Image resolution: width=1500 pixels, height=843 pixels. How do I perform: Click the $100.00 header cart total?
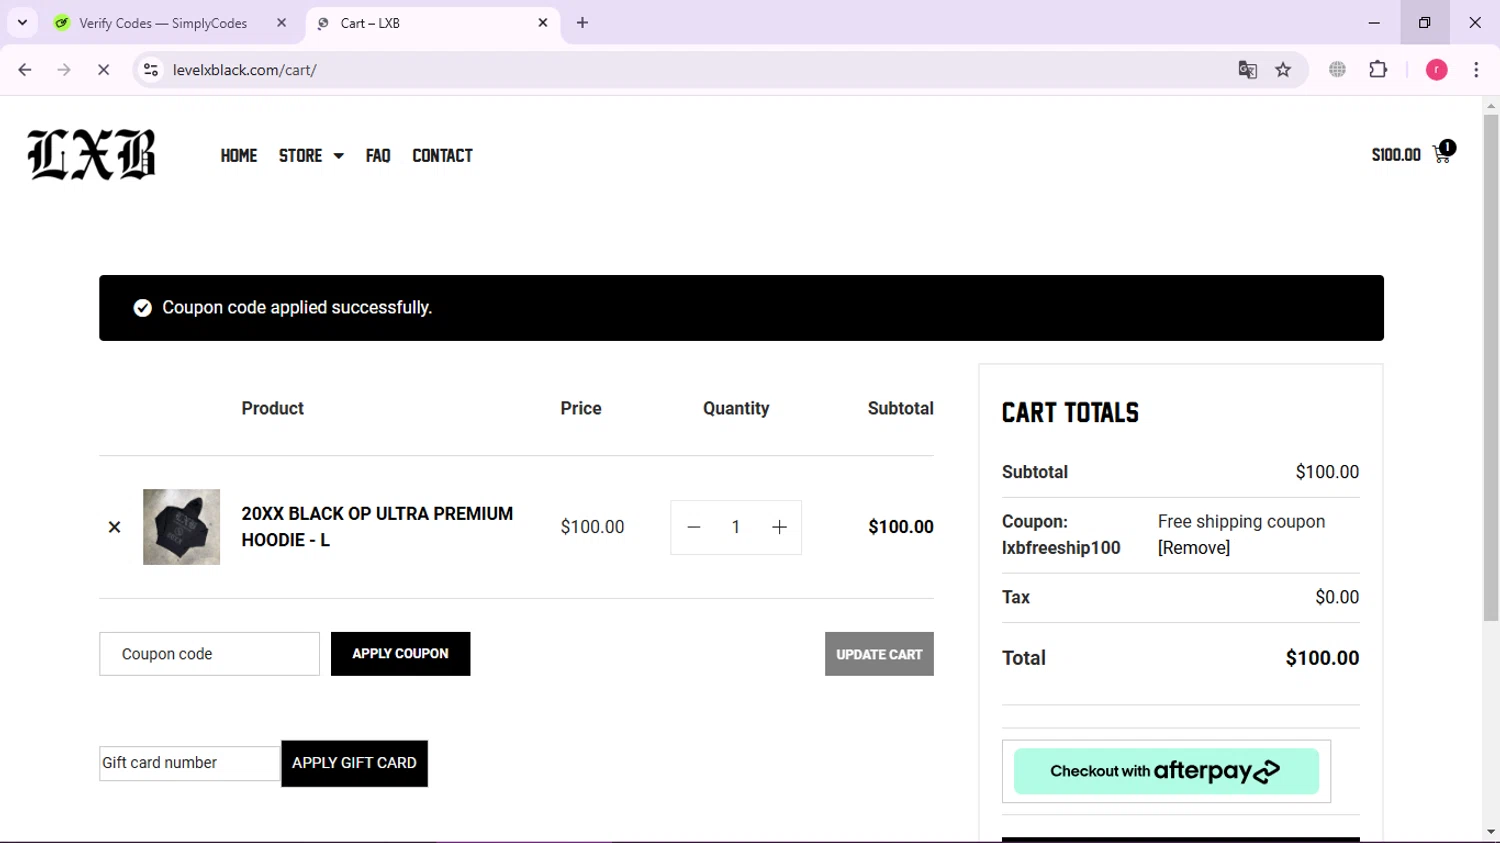[x=1396, y=155]
